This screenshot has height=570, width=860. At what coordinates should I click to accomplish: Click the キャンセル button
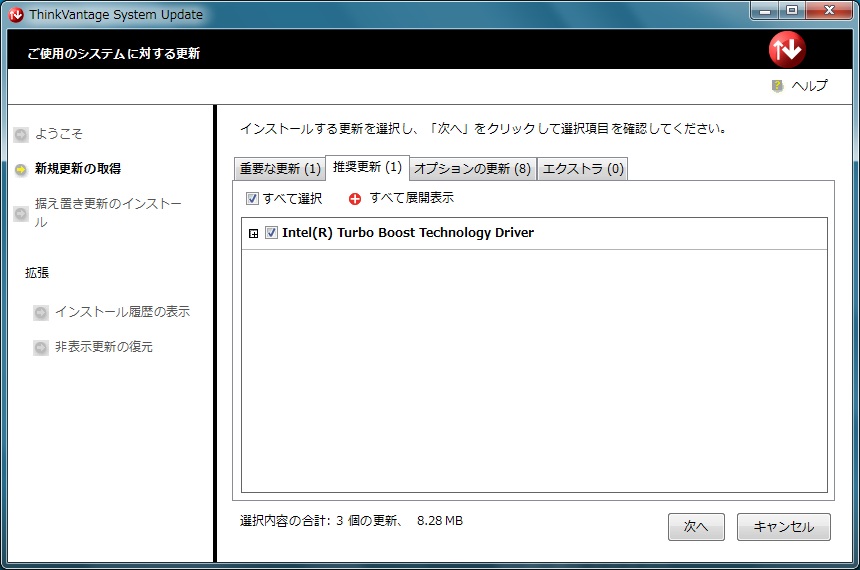(x=783, y=527)
